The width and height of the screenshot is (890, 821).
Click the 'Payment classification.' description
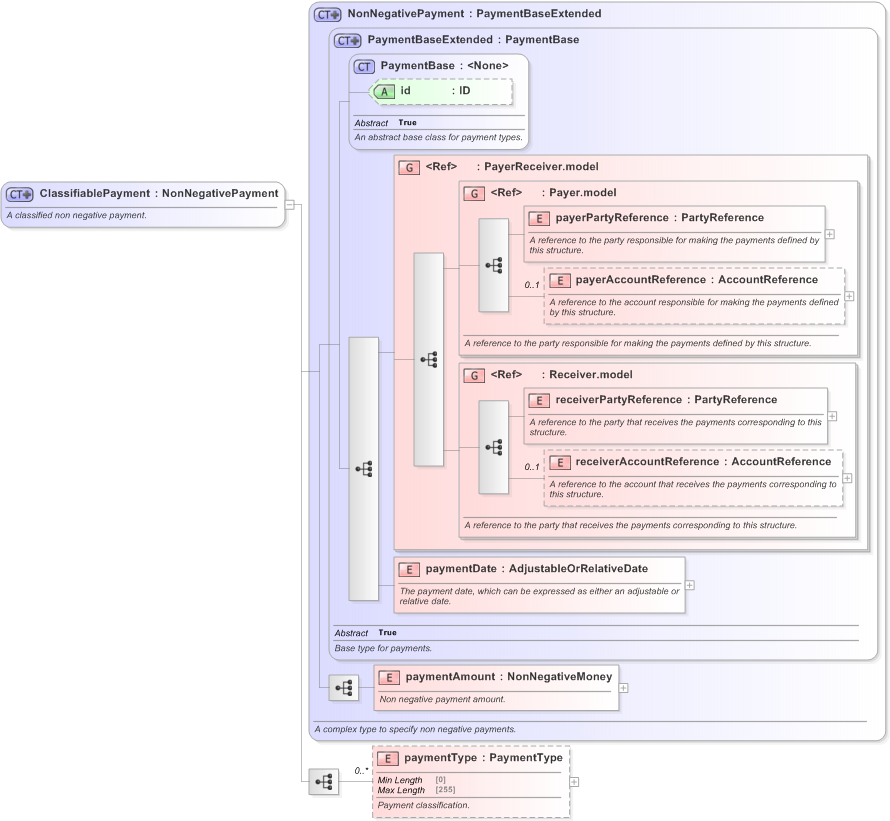click(x=423, y=806)
